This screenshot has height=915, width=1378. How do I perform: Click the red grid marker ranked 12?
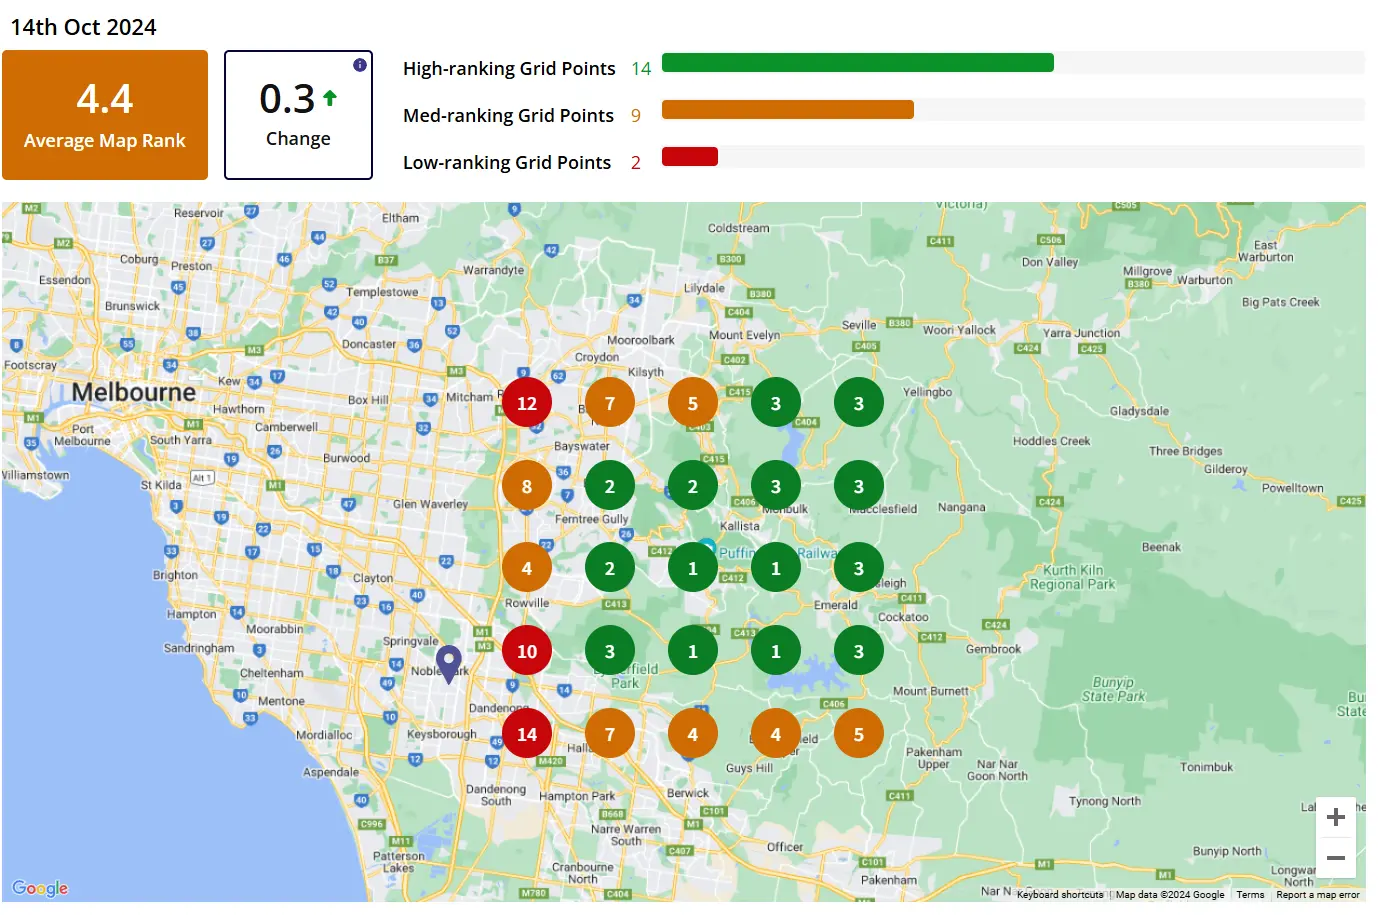coord(527,403)
